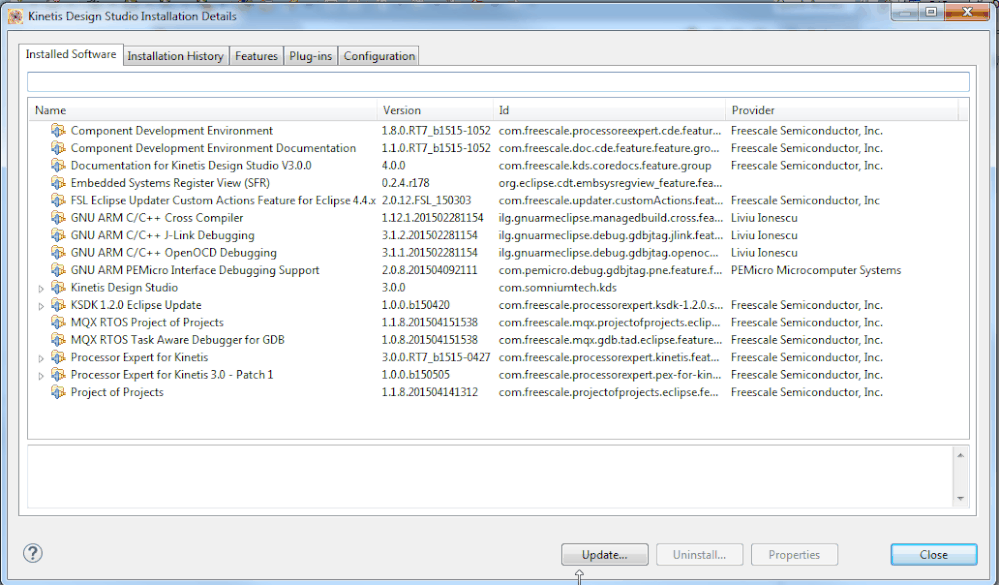The height and width of the screenshot is (585, 999).
Task: Click the PEMicro Microcomputer Systems provider cell
Action: (x=816, y=270)
